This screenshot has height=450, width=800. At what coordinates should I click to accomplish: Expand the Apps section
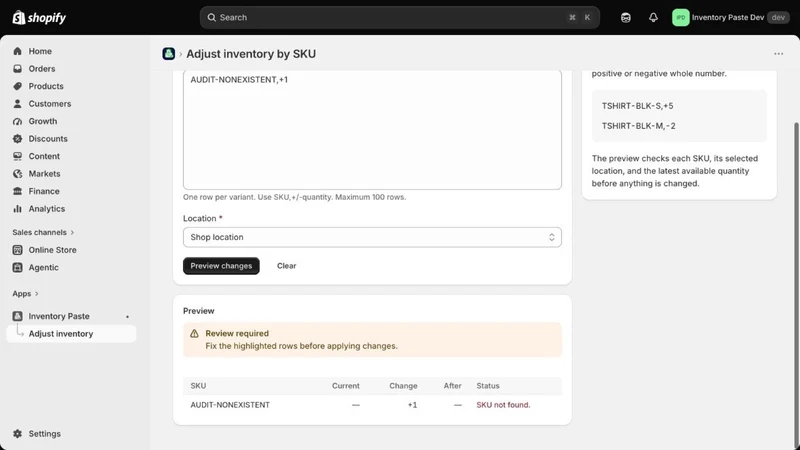26,294
